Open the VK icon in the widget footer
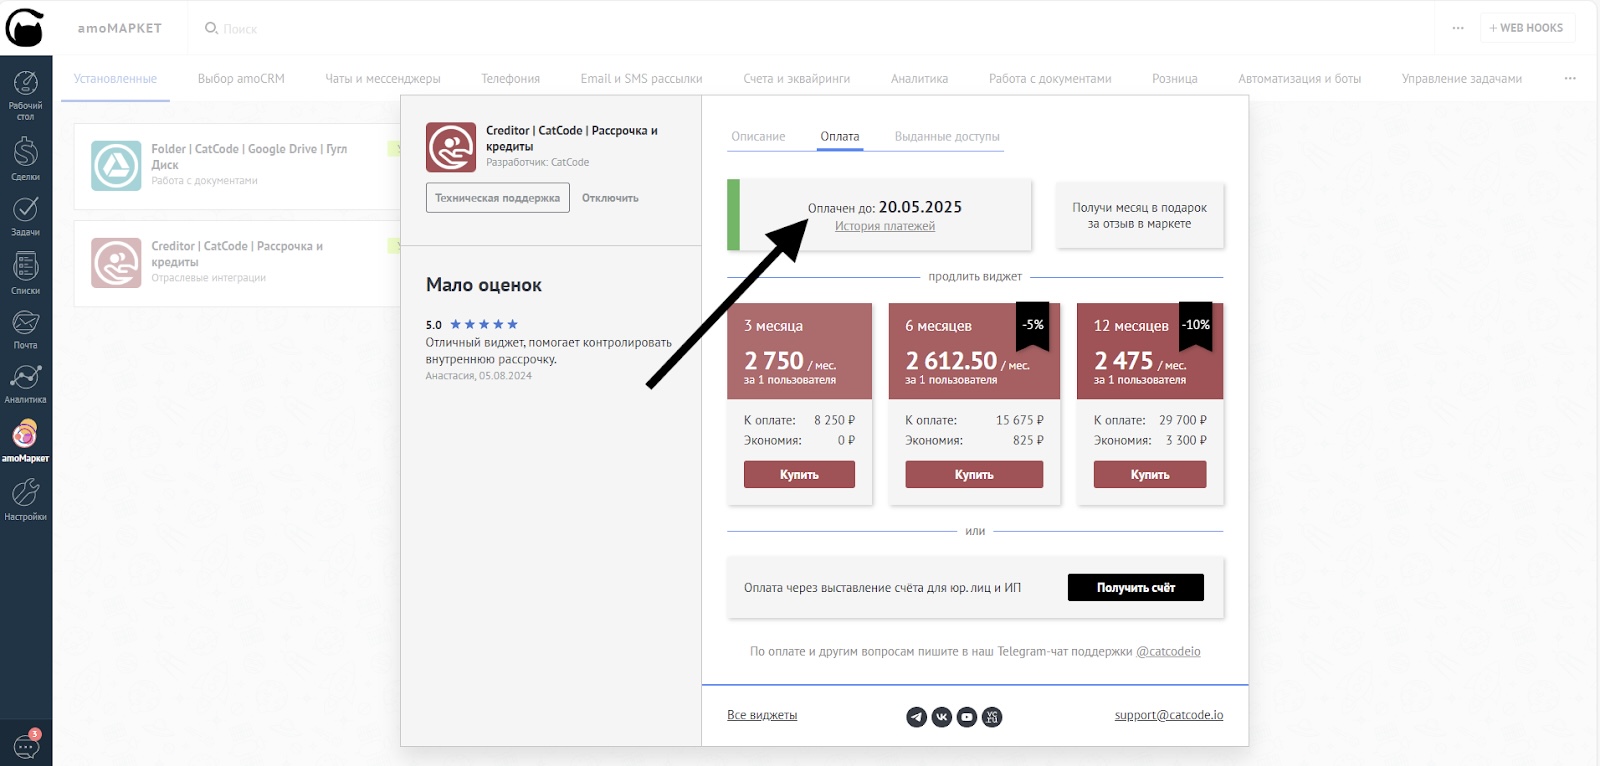This screenshot has height=766, width=1600. [941, 717]
